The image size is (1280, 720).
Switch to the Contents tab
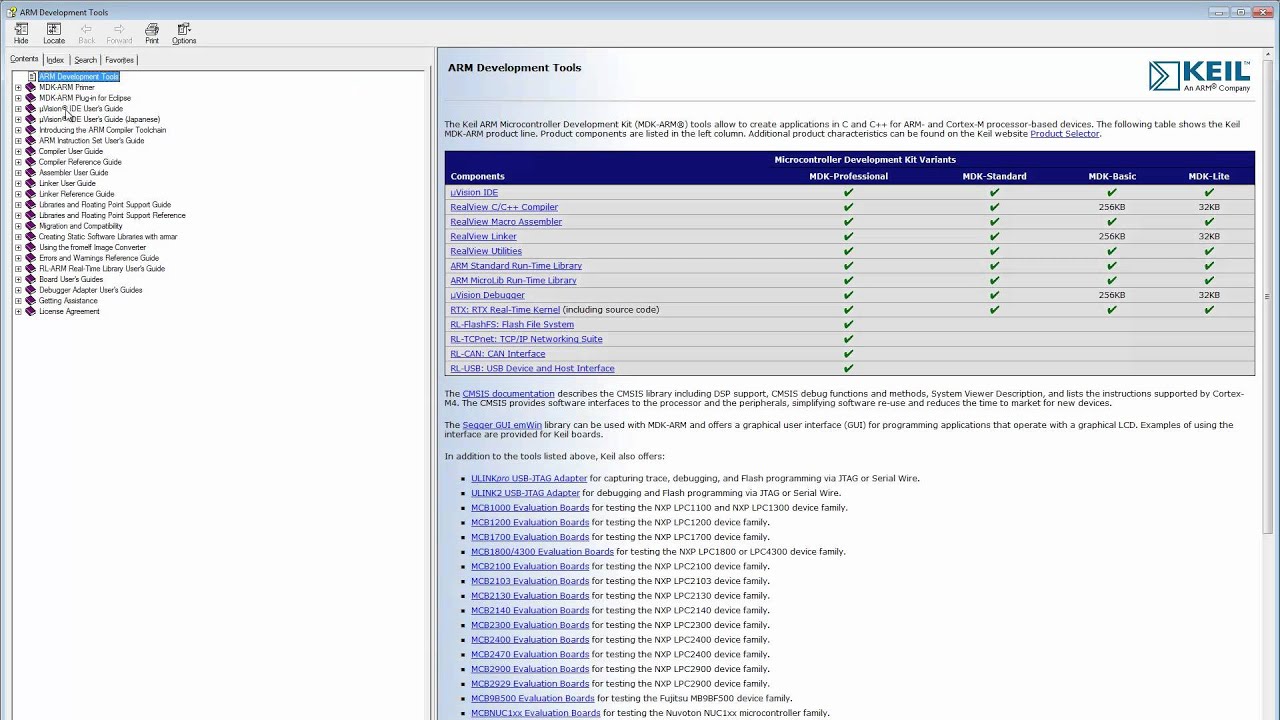(x=24, y=59)
